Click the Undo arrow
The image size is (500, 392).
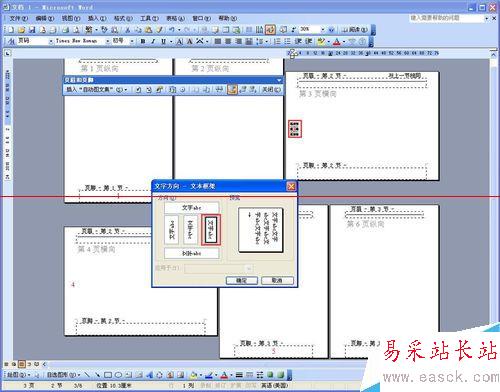coord(171,30)
